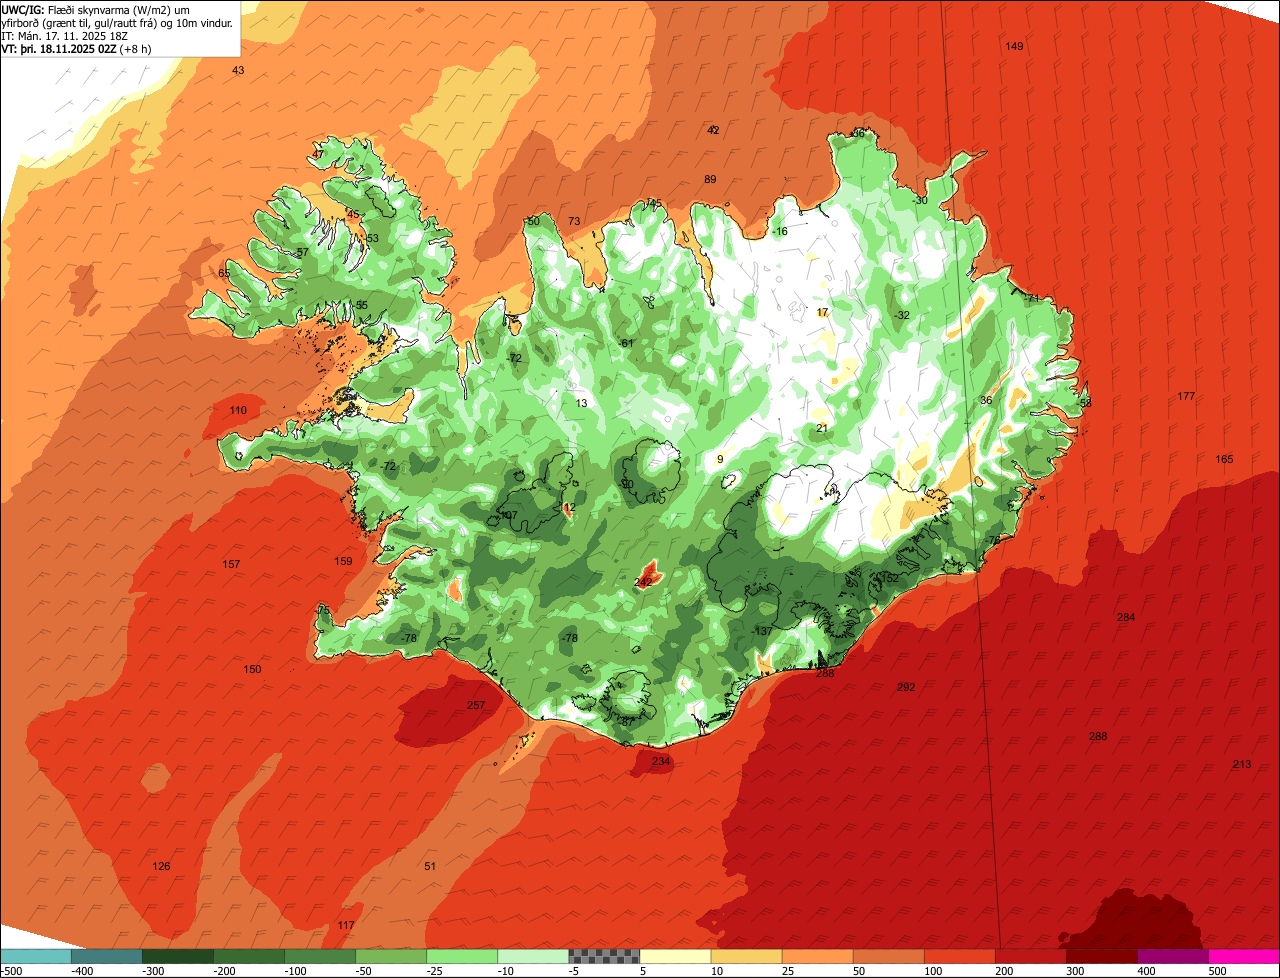The height and width of the screenshot is (978, 1280).
Task: Click the value 126 in the lower left ocean
Action: coord(161,866)
